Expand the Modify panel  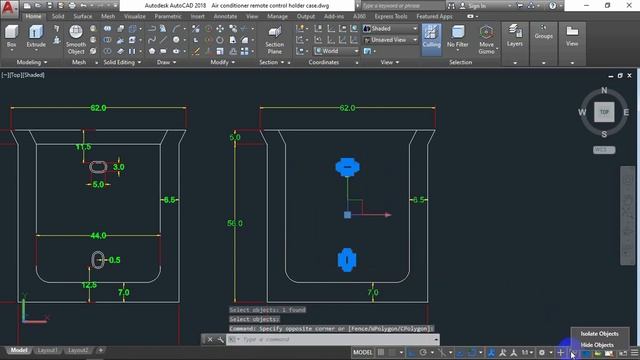(222, 62)
